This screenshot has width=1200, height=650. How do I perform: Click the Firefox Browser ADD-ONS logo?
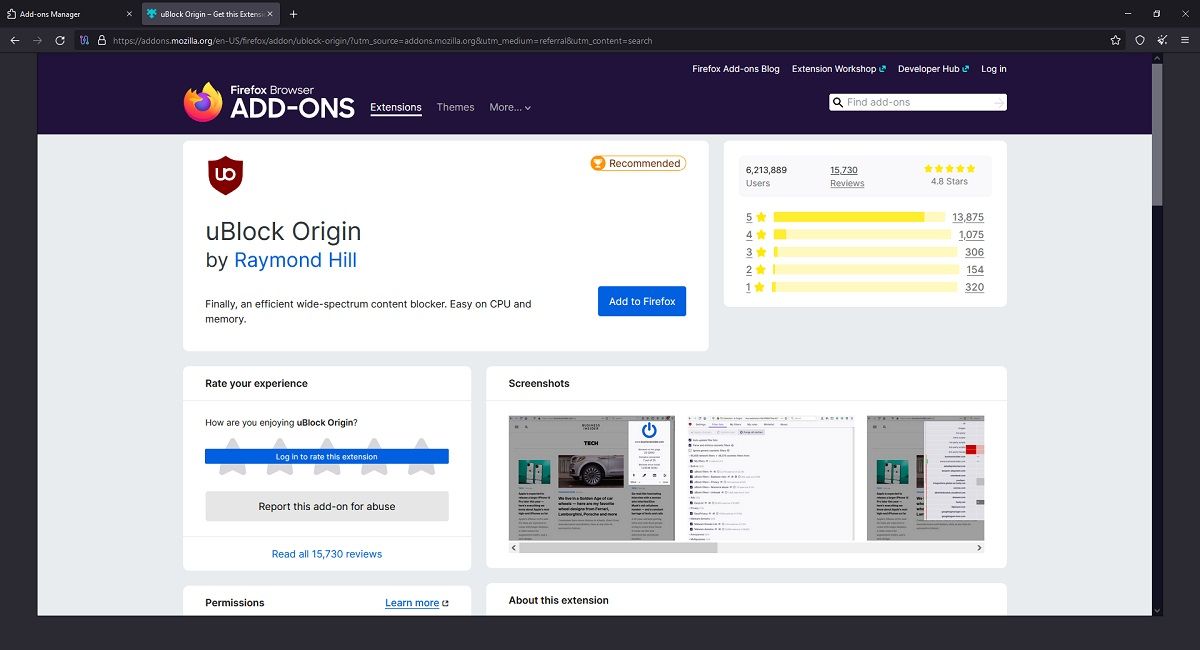[268, 100]
